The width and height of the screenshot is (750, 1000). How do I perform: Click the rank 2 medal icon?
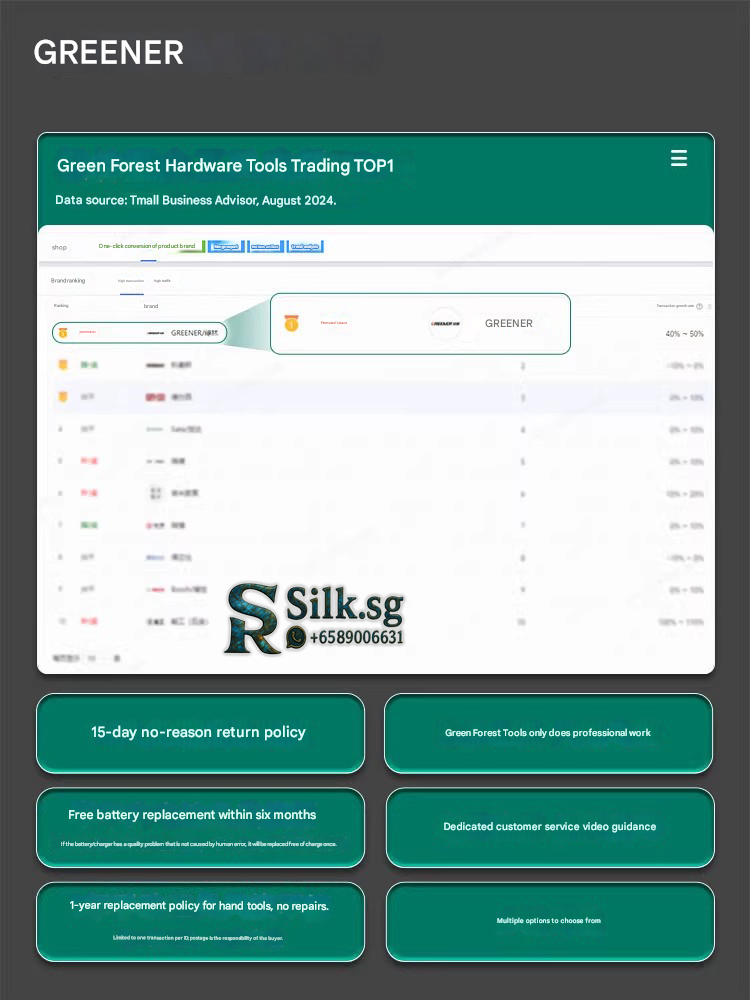[x=62, y=365]
